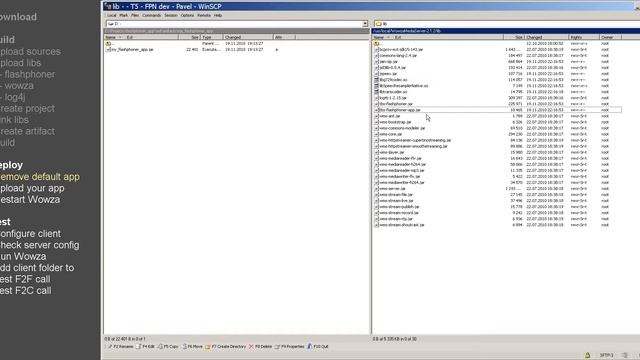This screenshot has width=640, height=360.
Task: Click the wms-stream-live.jar file icon
Action: click(376, 200)
